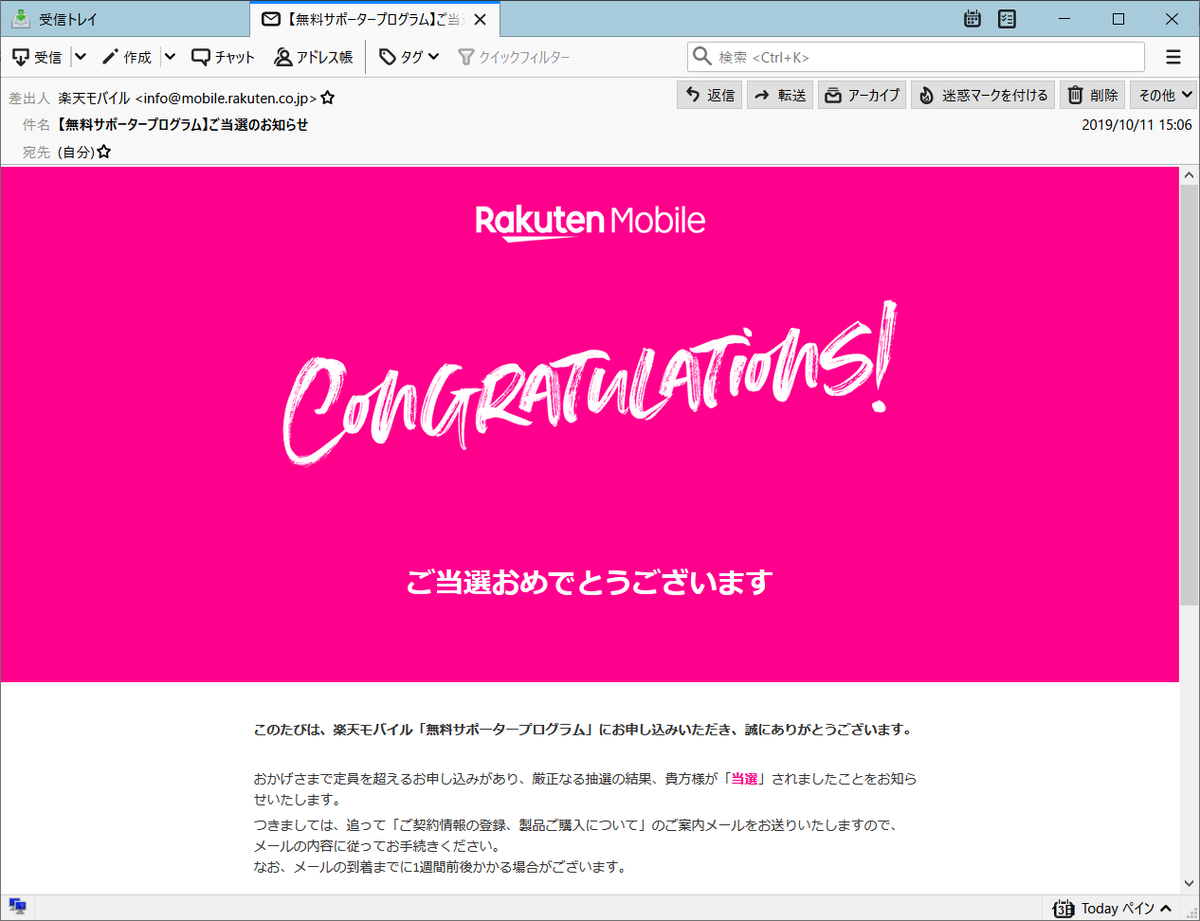
Task: Click the heading ご当選おめでとうございます
Action: (590, 582)
